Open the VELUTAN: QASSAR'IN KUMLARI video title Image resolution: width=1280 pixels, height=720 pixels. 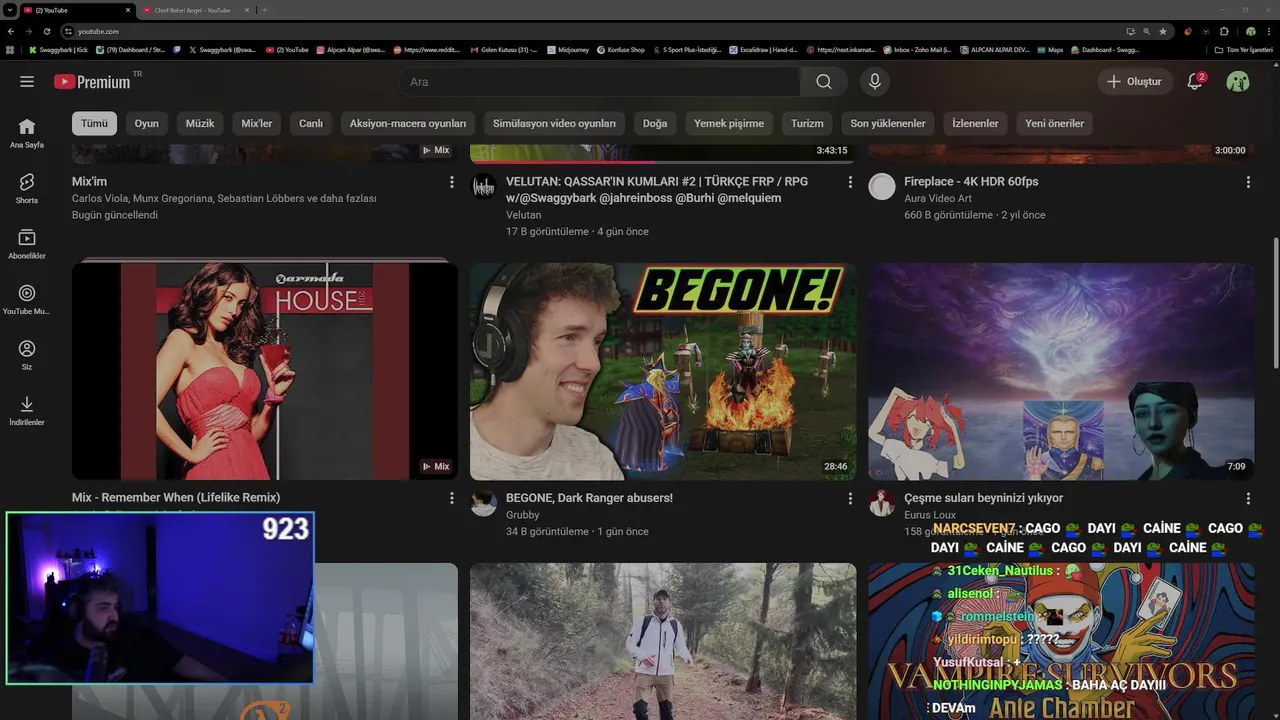click(657, 190)
